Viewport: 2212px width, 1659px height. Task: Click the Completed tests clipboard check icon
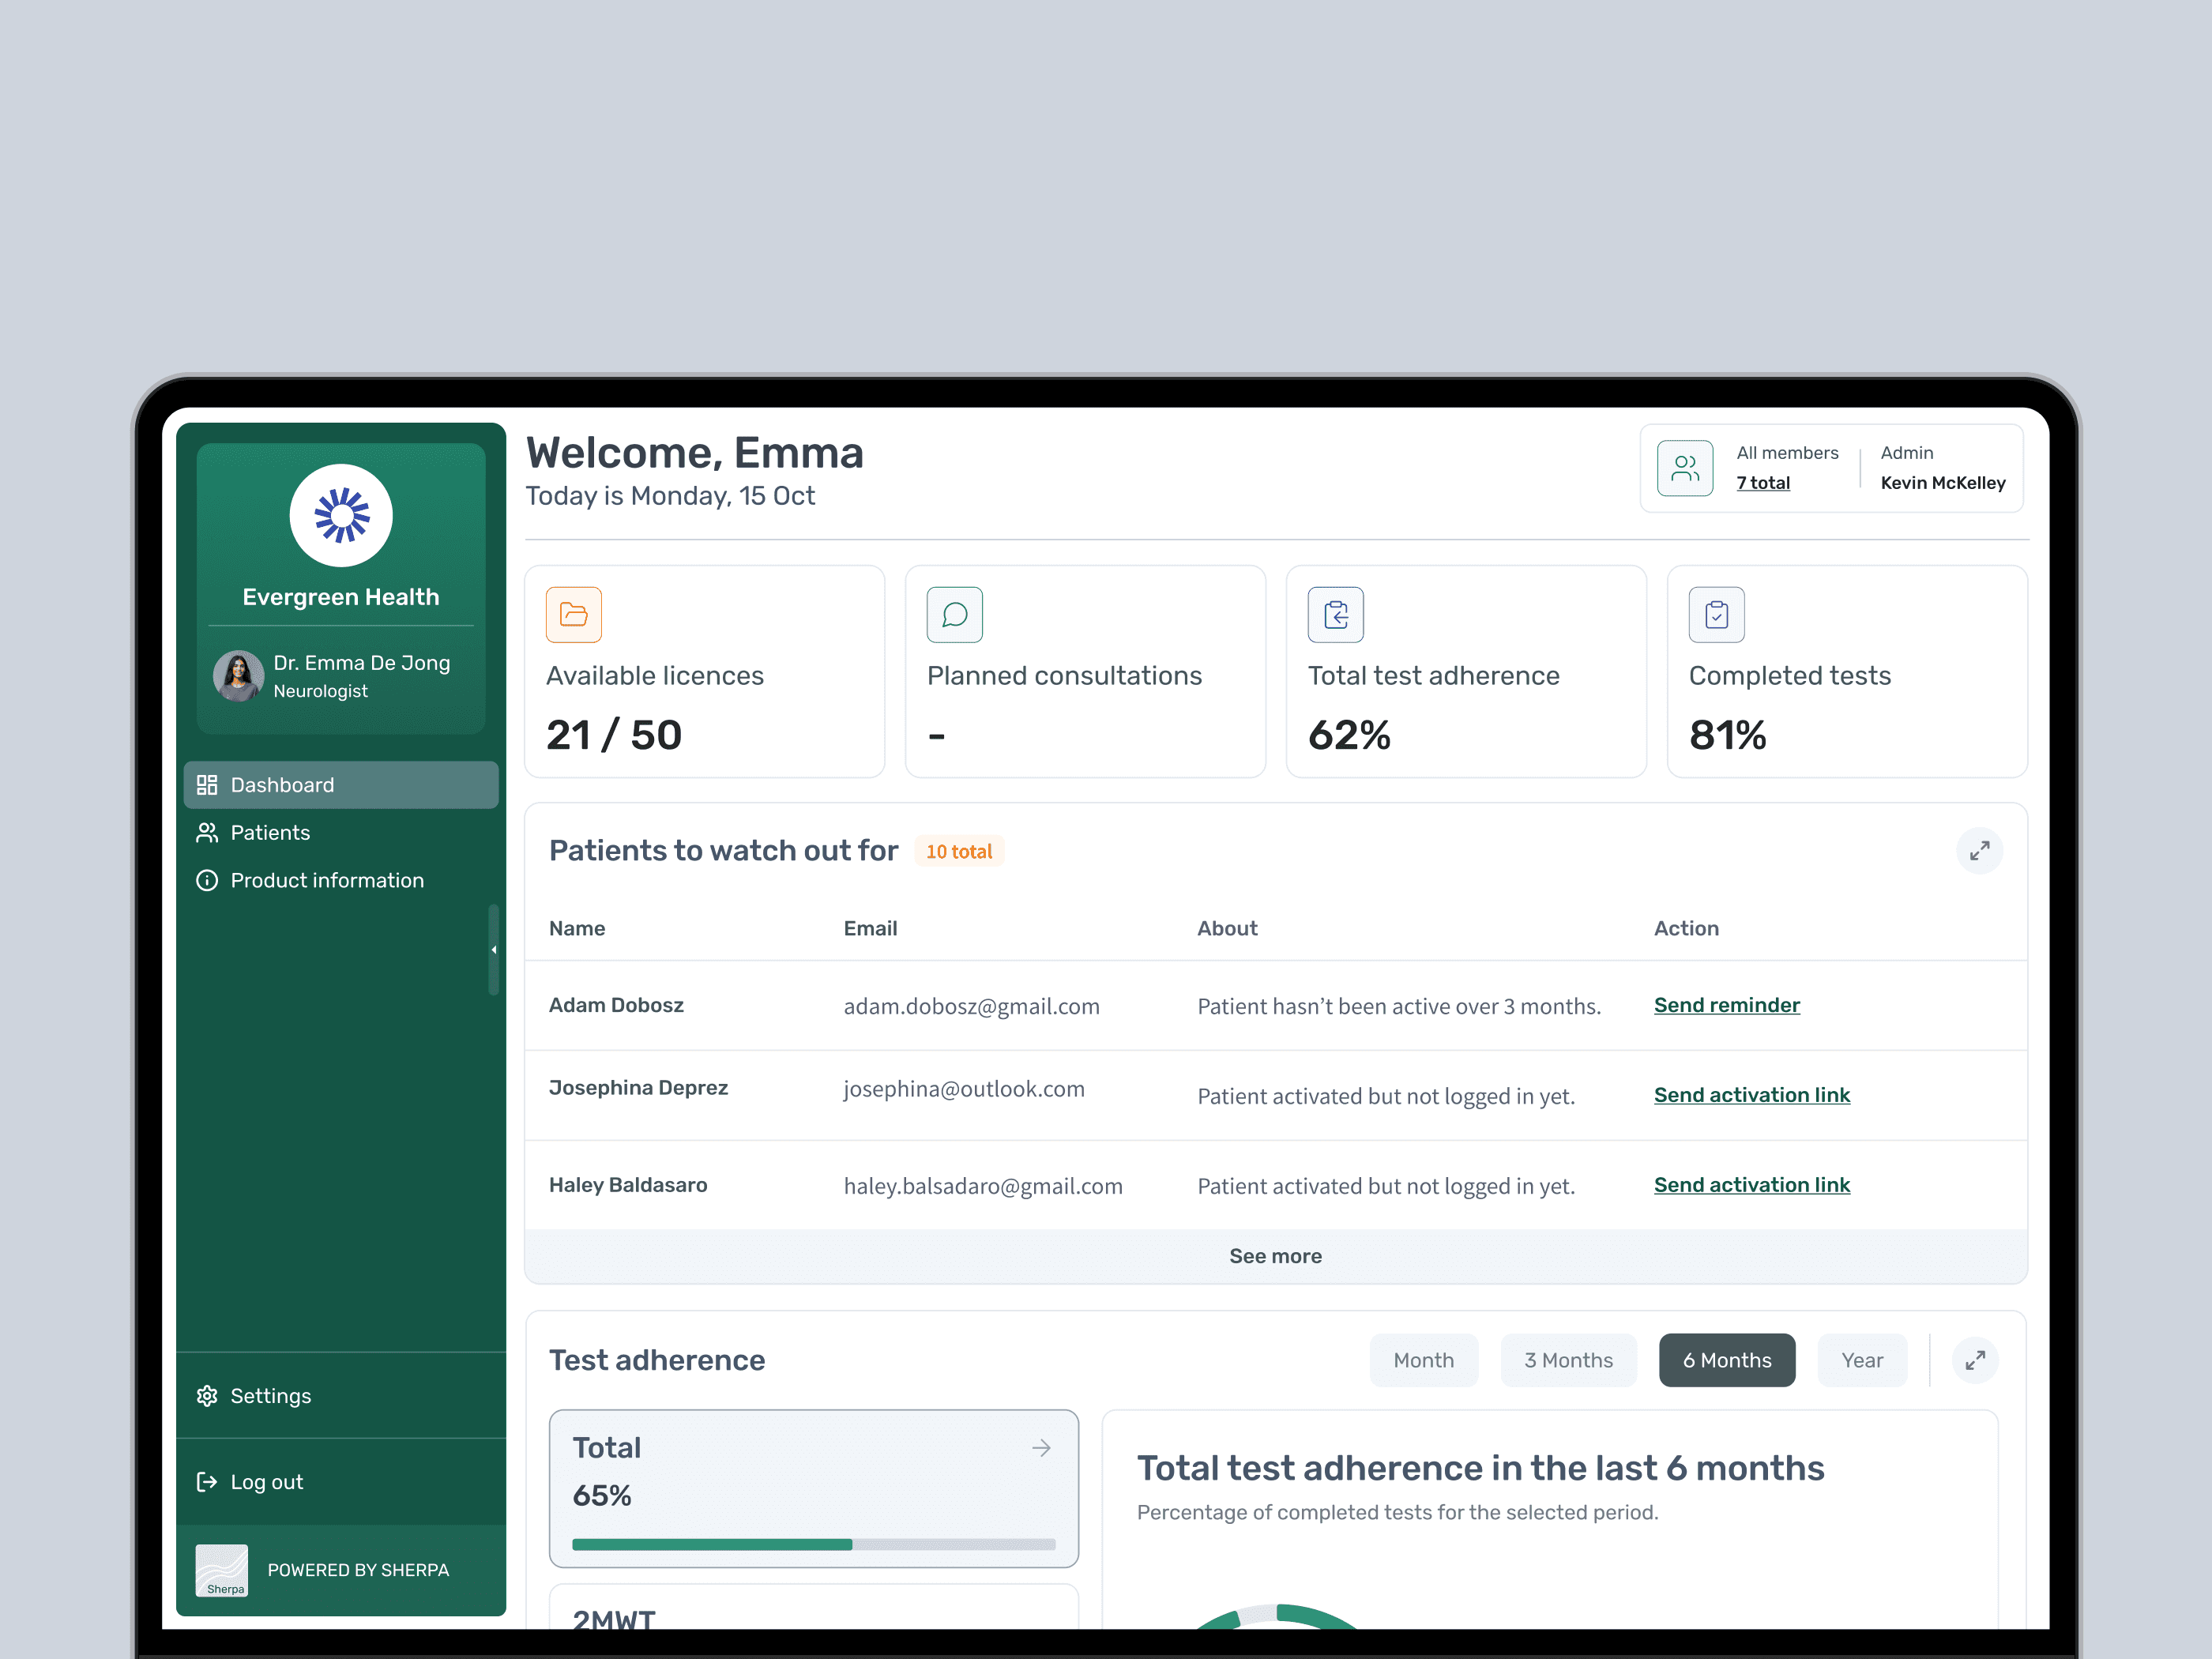click(x=1717, y=614)
